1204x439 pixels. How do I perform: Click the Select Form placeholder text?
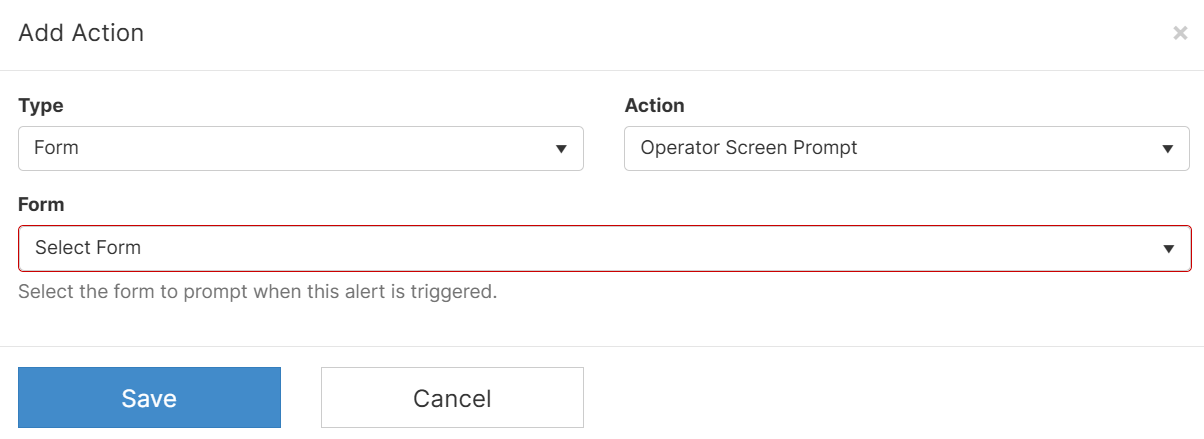click(x=88, y=248)
